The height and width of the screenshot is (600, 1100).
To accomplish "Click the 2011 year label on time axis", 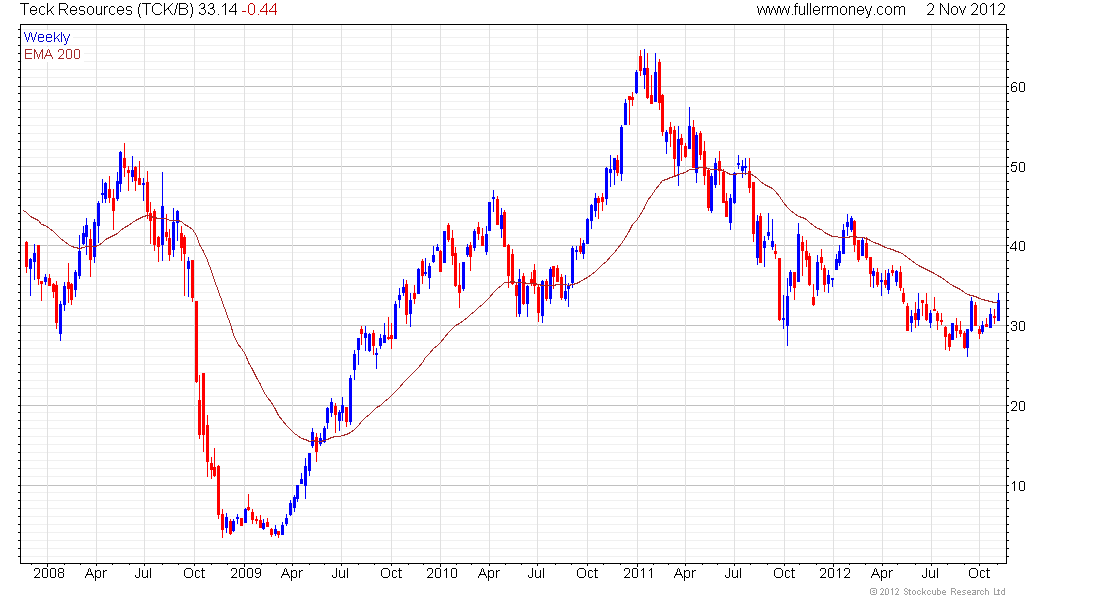I will pyautogui.click(x=638, y=573).
